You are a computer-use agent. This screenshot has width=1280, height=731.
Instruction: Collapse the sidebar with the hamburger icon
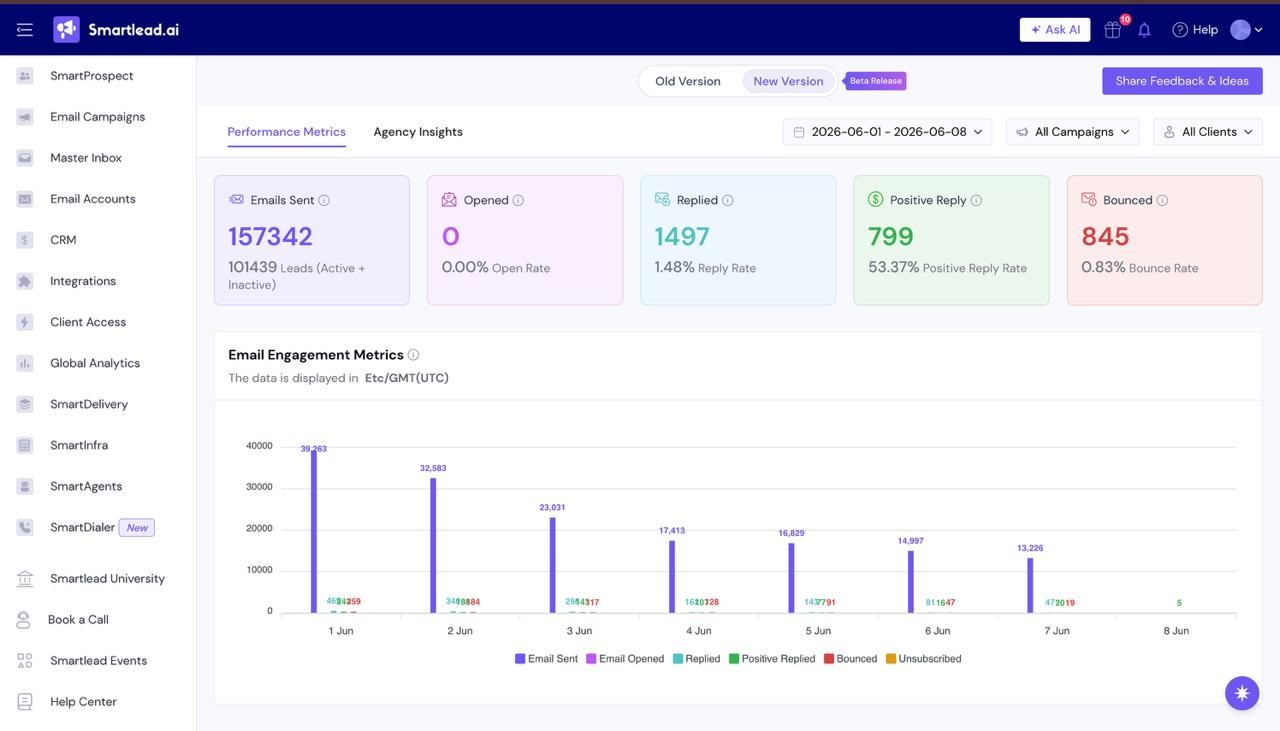(x=25, y=30)
